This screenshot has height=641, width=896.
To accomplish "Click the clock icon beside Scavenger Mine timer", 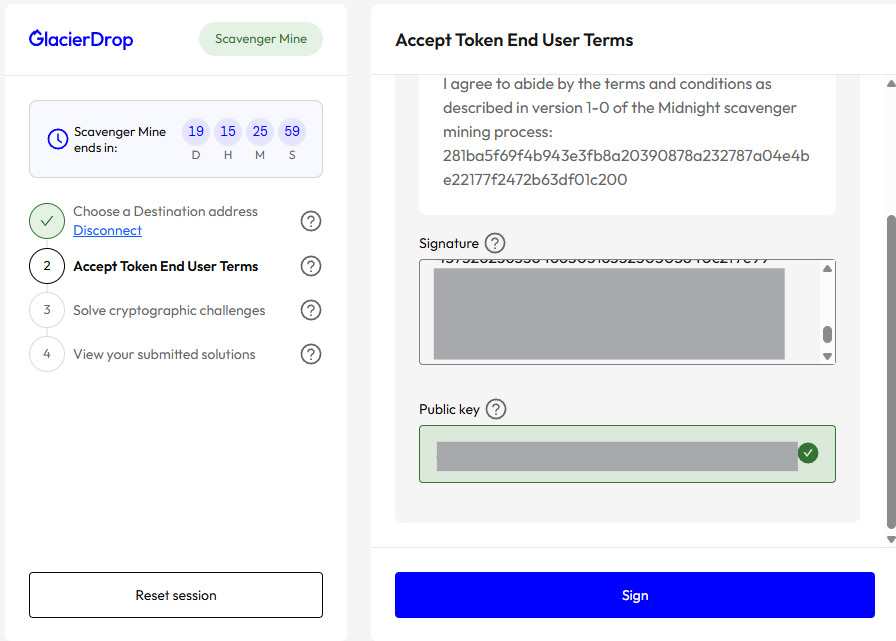I will (x=58, y=139).
